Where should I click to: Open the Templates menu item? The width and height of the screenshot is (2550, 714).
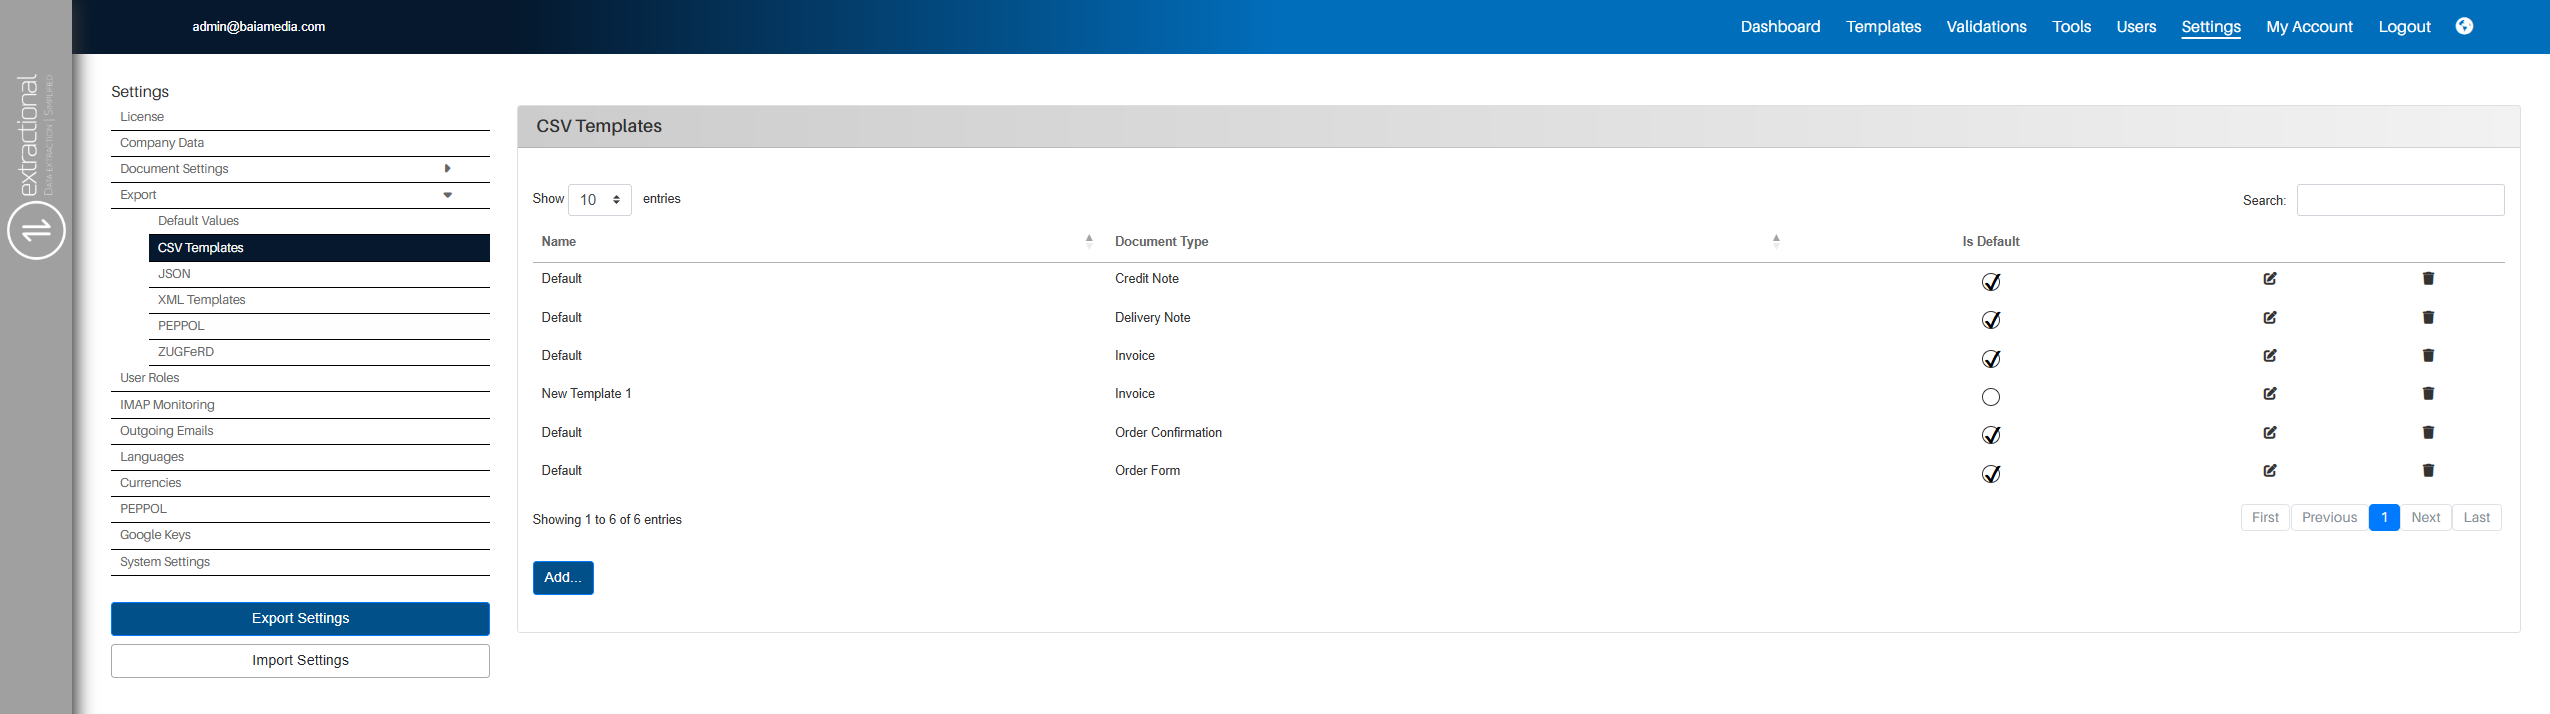[1883, 27]
